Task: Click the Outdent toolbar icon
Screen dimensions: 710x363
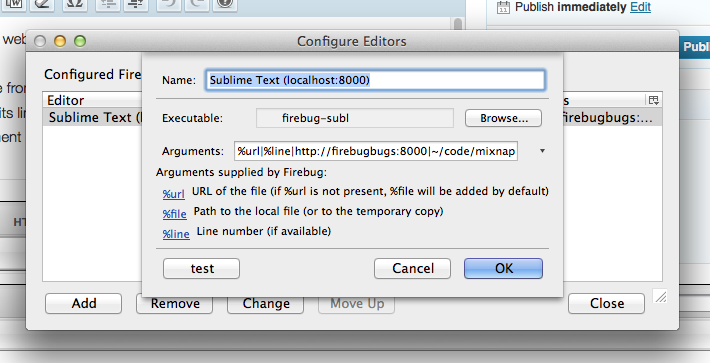Action: [x=108, y=5]
